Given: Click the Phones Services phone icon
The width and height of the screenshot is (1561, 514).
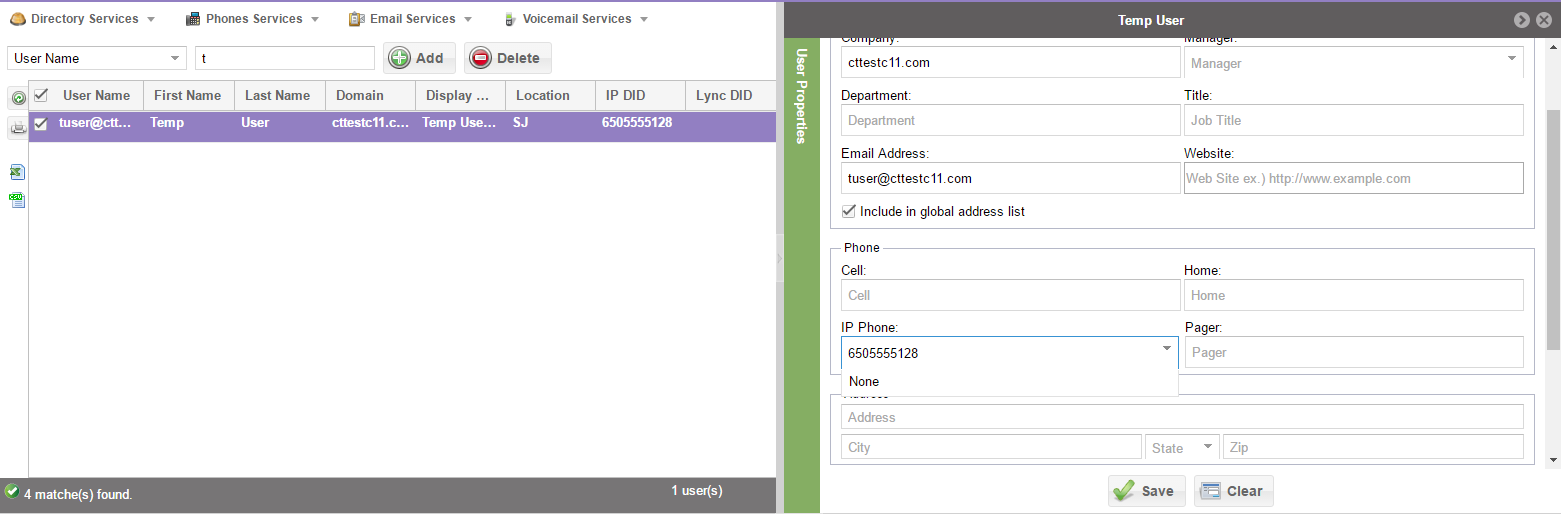Looking at the screenshot, I should coord(193,19).
